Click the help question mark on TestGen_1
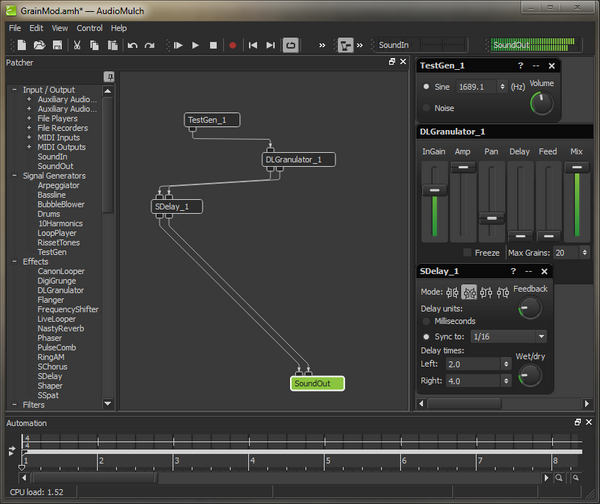The height and width of the screenshot is (504, 600). pyautogui.click(x=521, y=65)
